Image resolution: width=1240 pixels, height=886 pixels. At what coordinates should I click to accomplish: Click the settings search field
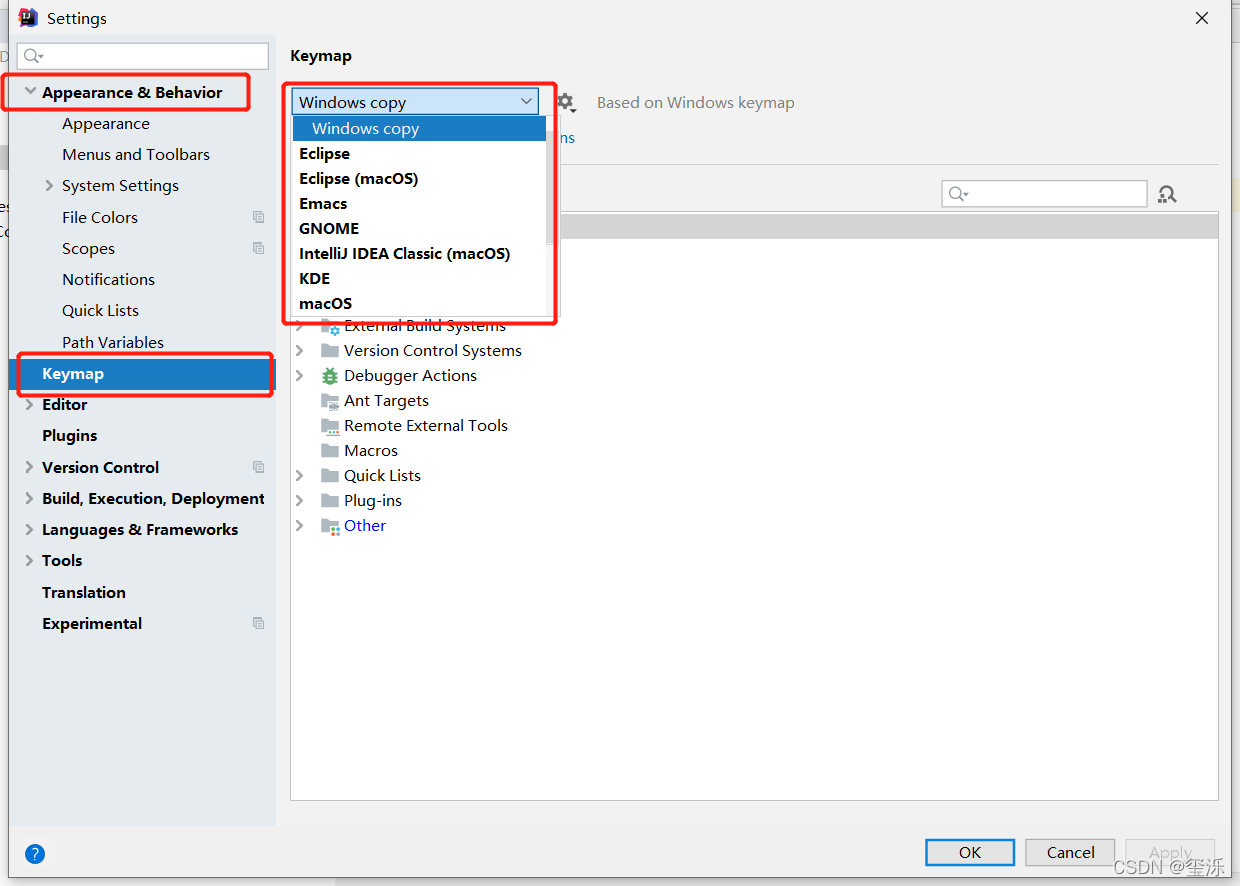pos(143,56)
